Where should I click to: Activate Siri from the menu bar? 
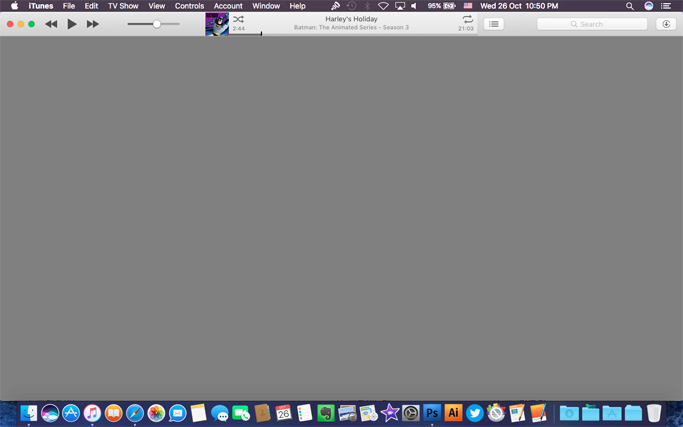point(649,6)
